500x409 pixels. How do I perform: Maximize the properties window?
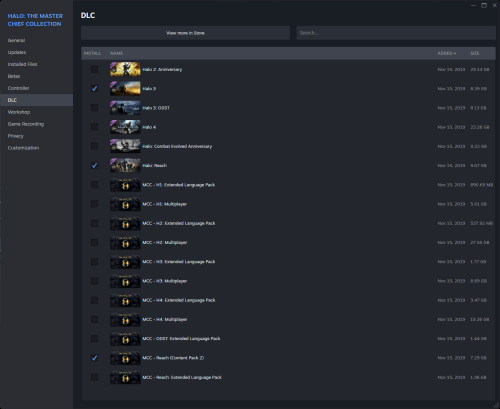484,5
